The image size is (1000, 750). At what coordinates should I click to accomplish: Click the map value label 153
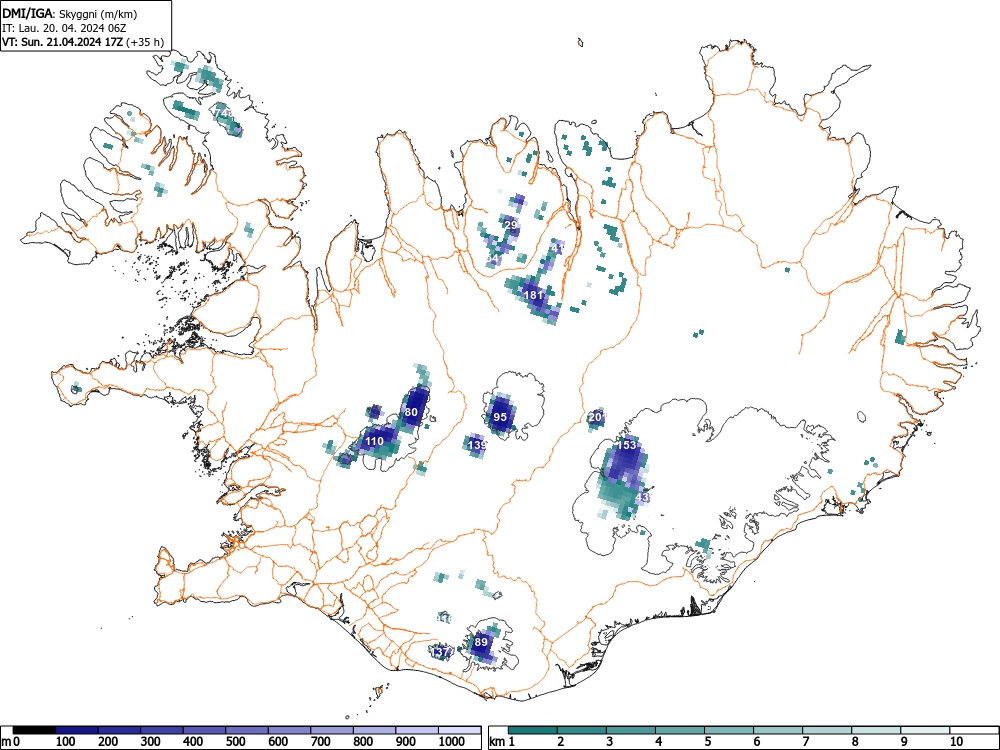pos(627,445)
